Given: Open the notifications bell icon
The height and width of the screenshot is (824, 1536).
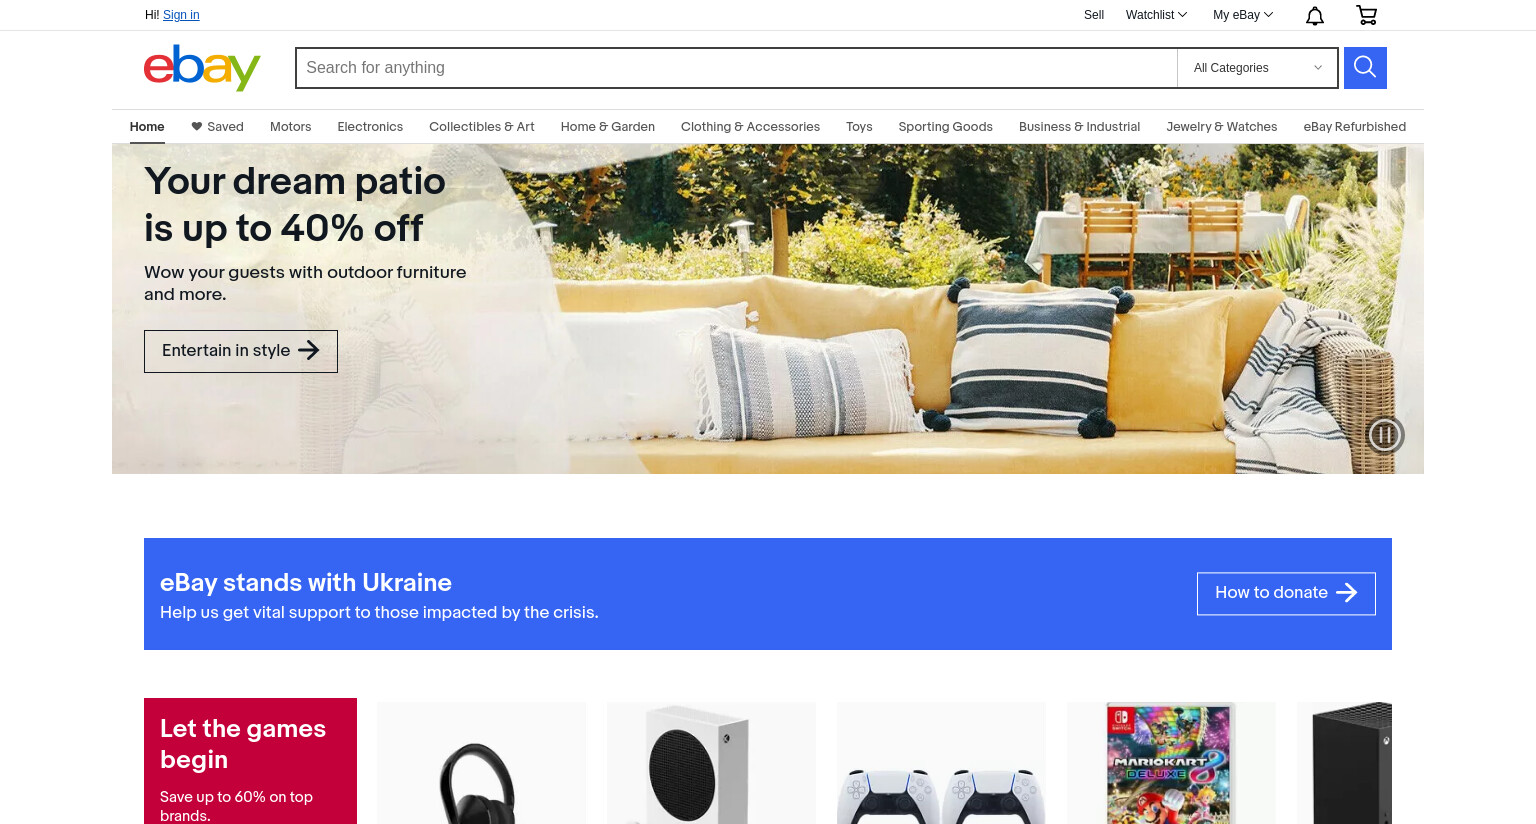Looking at the screenshot, I should tap(1315, 15).
